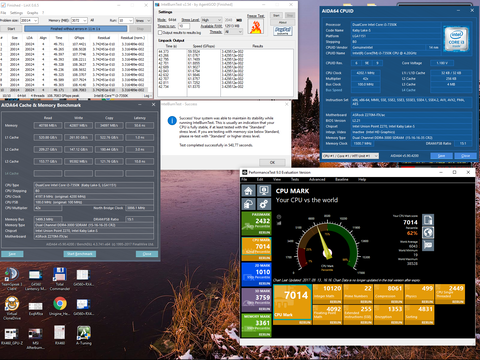
Task: Open Memory (MiB) dropdown in LinX
Action: tap(79, 21)
